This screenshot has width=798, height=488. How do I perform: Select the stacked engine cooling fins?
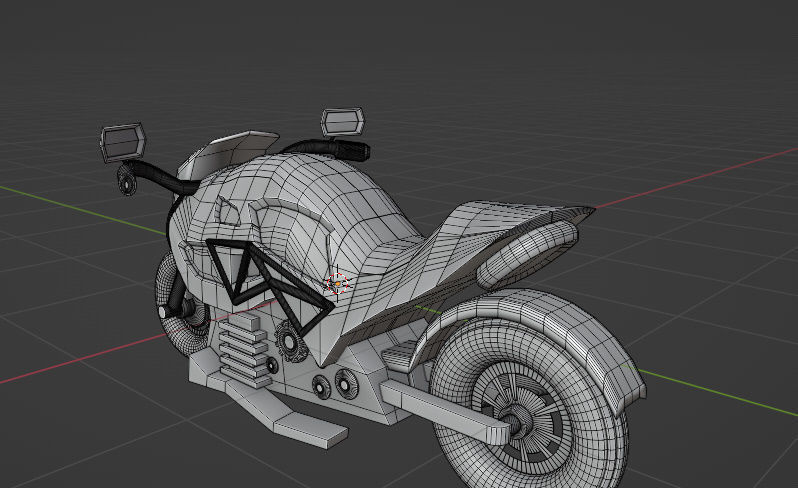[244, 351]
